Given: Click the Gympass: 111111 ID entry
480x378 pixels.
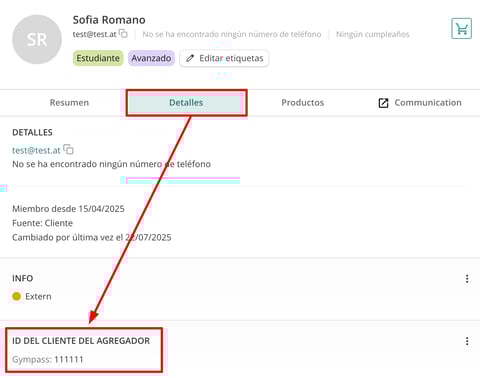Looking at the screenshot, I should tap(48, 359).
